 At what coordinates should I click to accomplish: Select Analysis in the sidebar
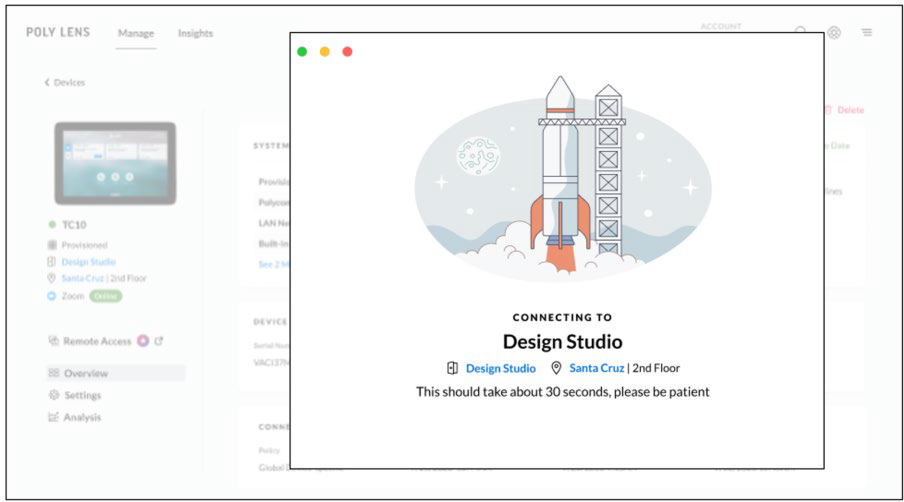(x=82, y=417)
